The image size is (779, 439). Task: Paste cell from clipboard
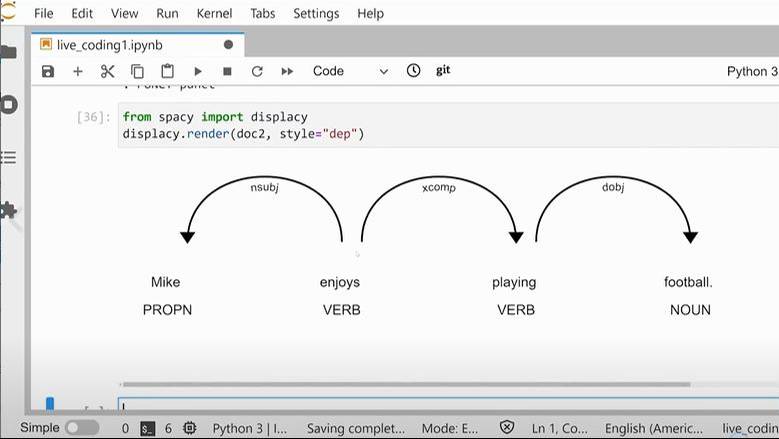167,72
